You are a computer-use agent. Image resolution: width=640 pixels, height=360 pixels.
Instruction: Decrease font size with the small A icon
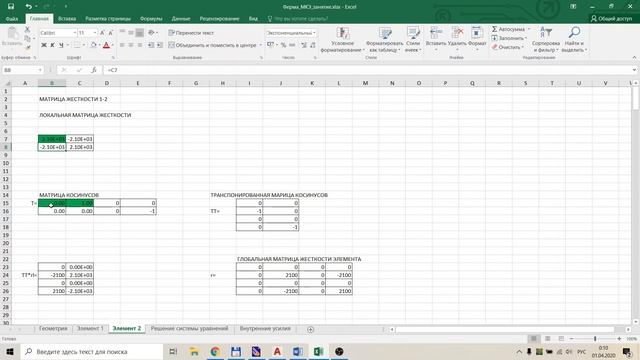click(111, 33)
